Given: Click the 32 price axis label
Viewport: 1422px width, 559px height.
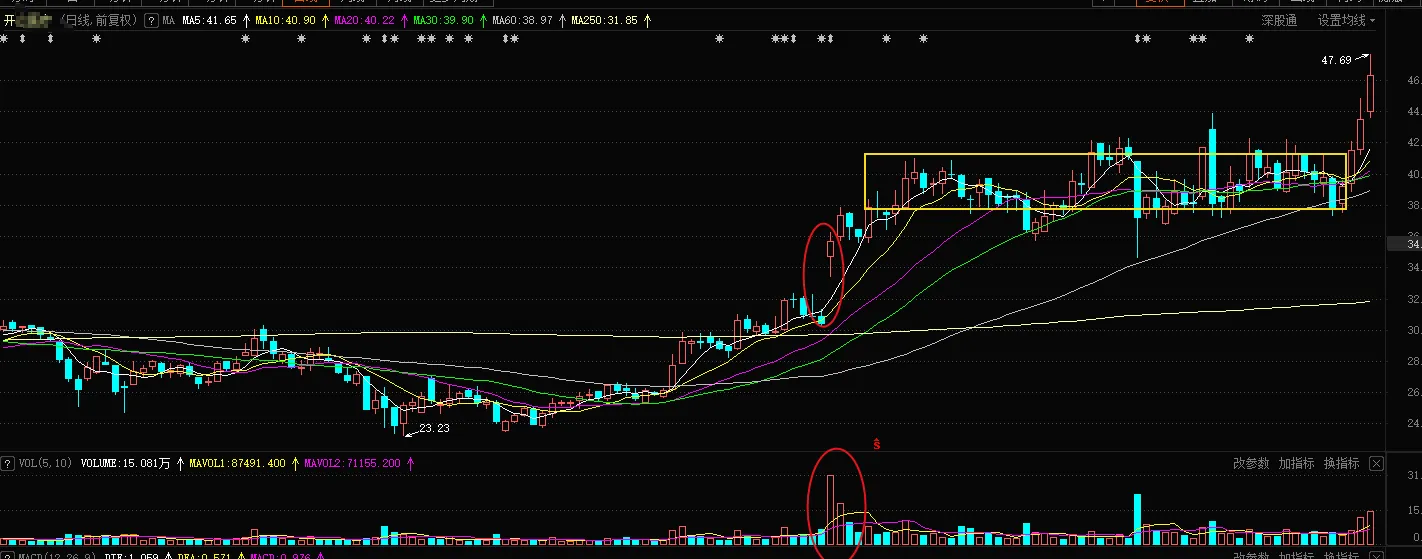Looking at the screenshot, I should (x=1413, y=299).
